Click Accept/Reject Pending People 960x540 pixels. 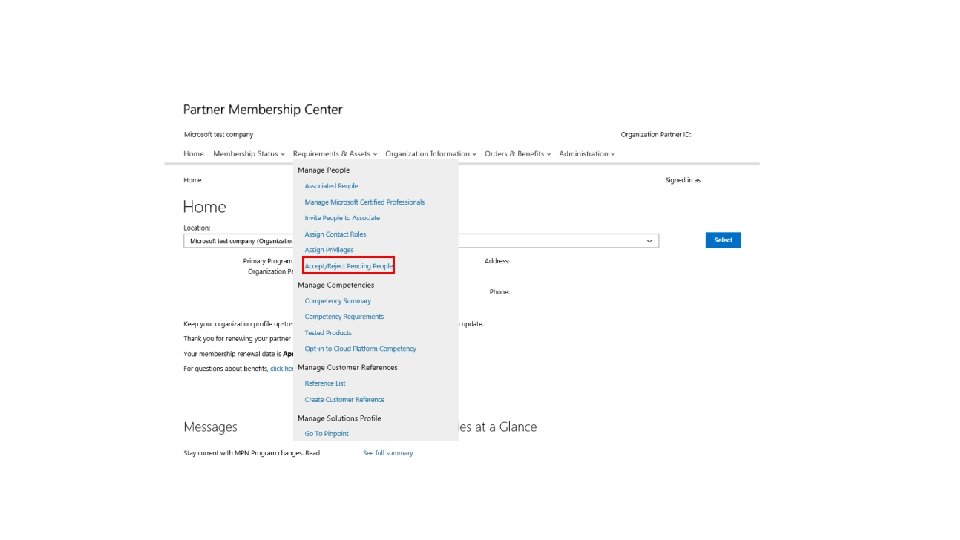click(x=348, y=266)
